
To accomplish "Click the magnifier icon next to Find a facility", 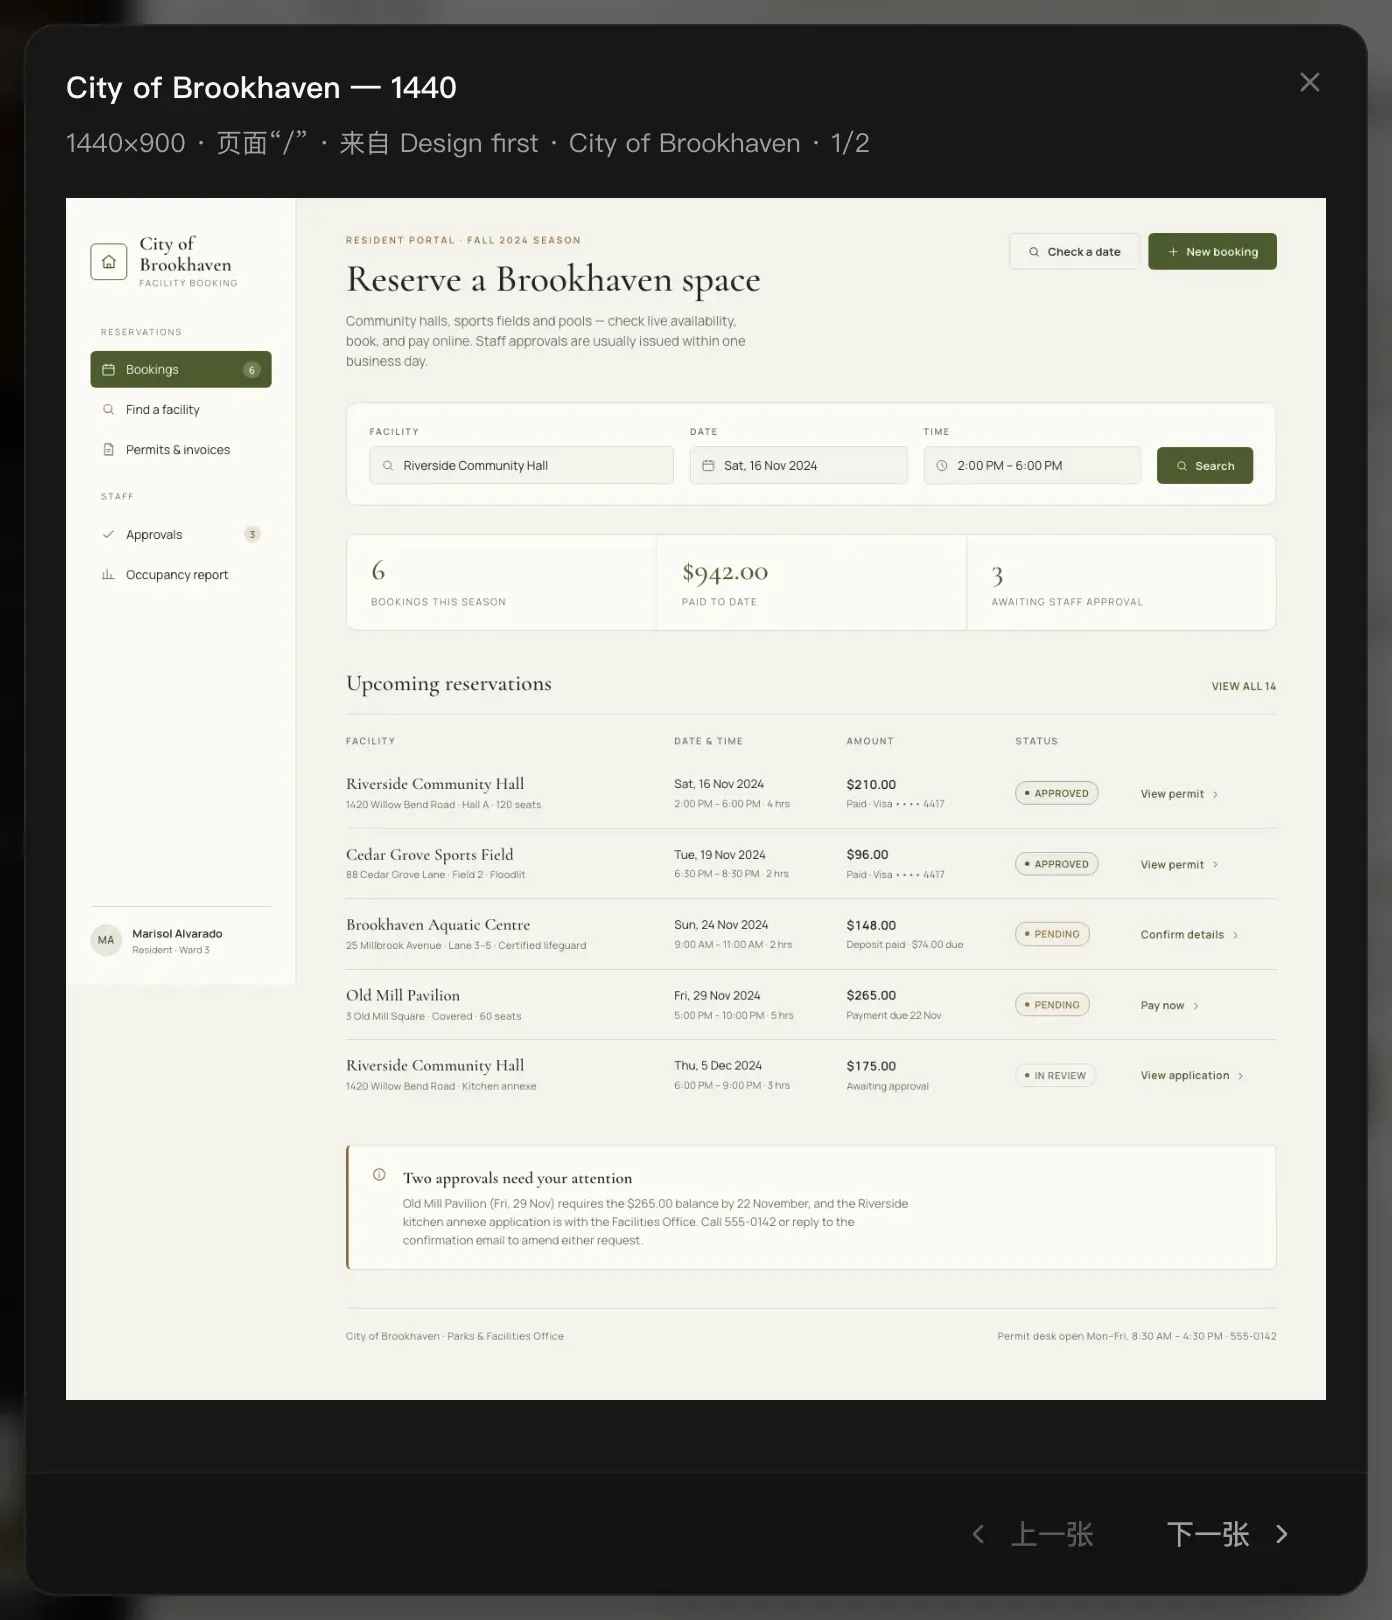I will [x=108, y=410].
